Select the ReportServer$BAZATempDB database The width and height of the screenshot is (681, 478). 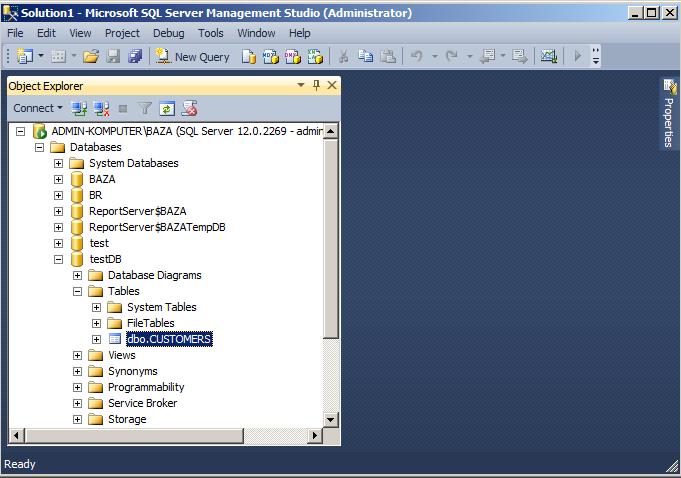pos(157,227)
